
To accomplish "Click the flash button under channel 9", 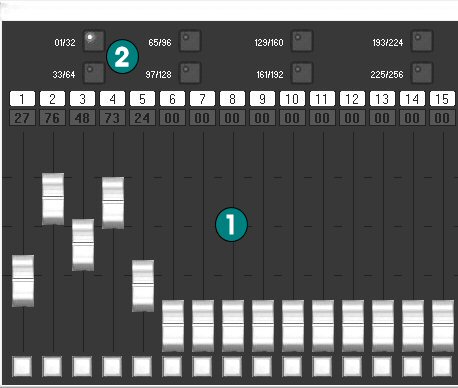I will pyautogui.click(x=262, y=366).
